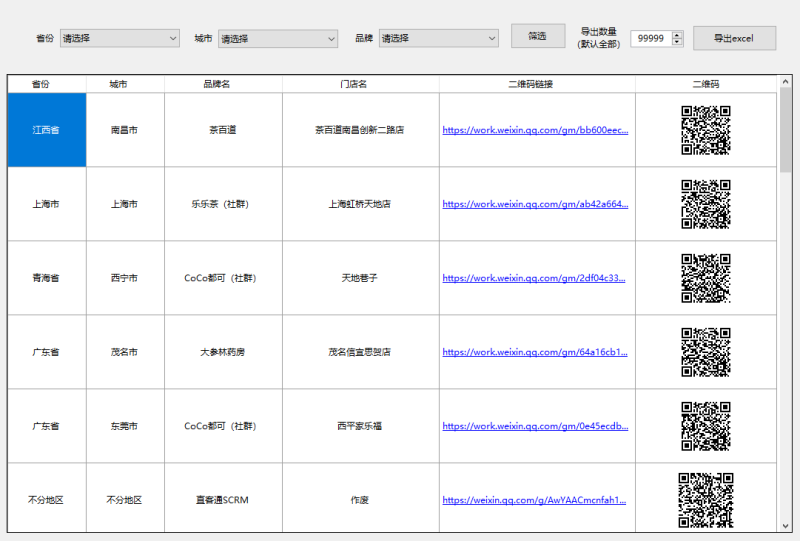The width and height of the screenshot is (800, 541).
Task: Select the 大参林药房 cell
Action: coord(223,352)
